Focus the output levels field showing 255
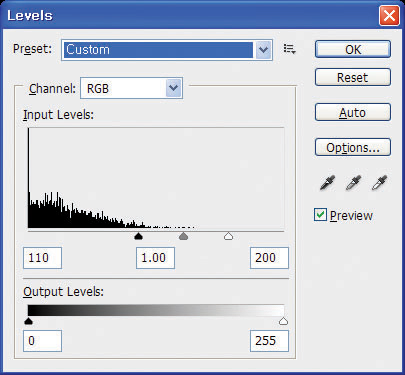 click(x=269, y=341)
